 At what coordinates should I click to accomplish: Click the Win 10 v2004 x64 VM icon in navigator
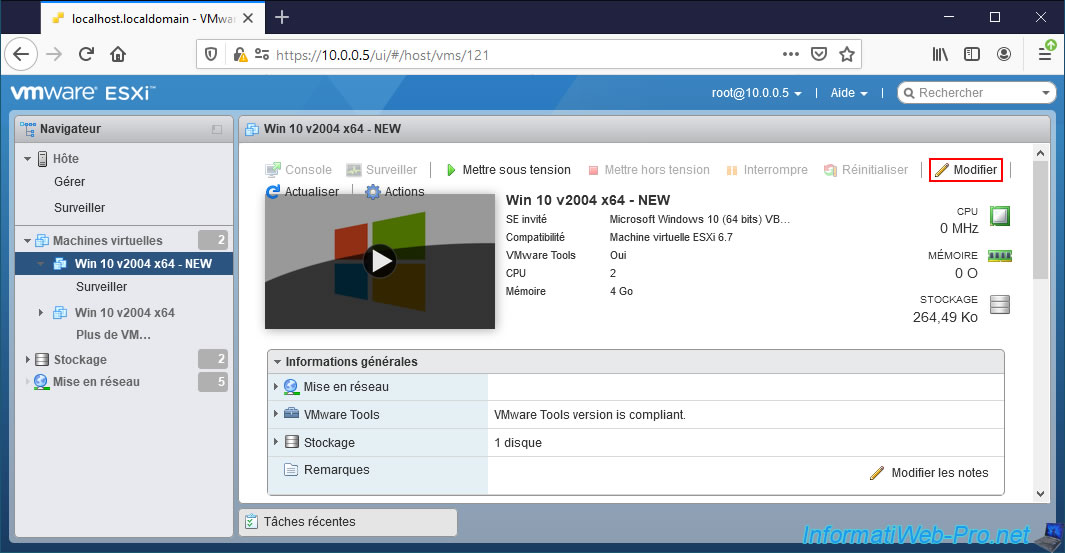tap(60, 313)
